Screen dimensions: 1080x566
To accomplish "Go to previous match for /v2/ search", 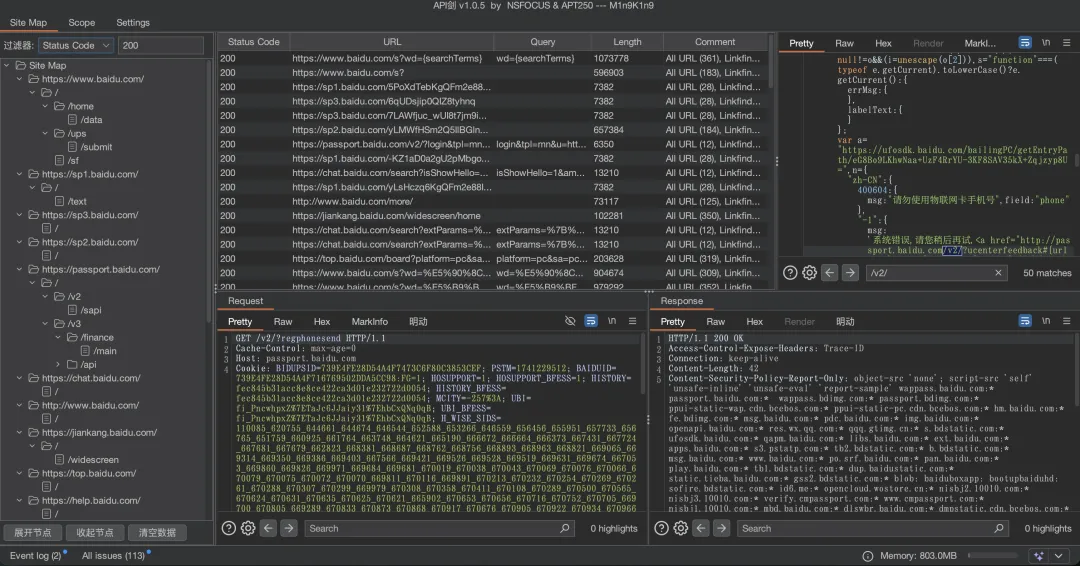I will point(830,273).
